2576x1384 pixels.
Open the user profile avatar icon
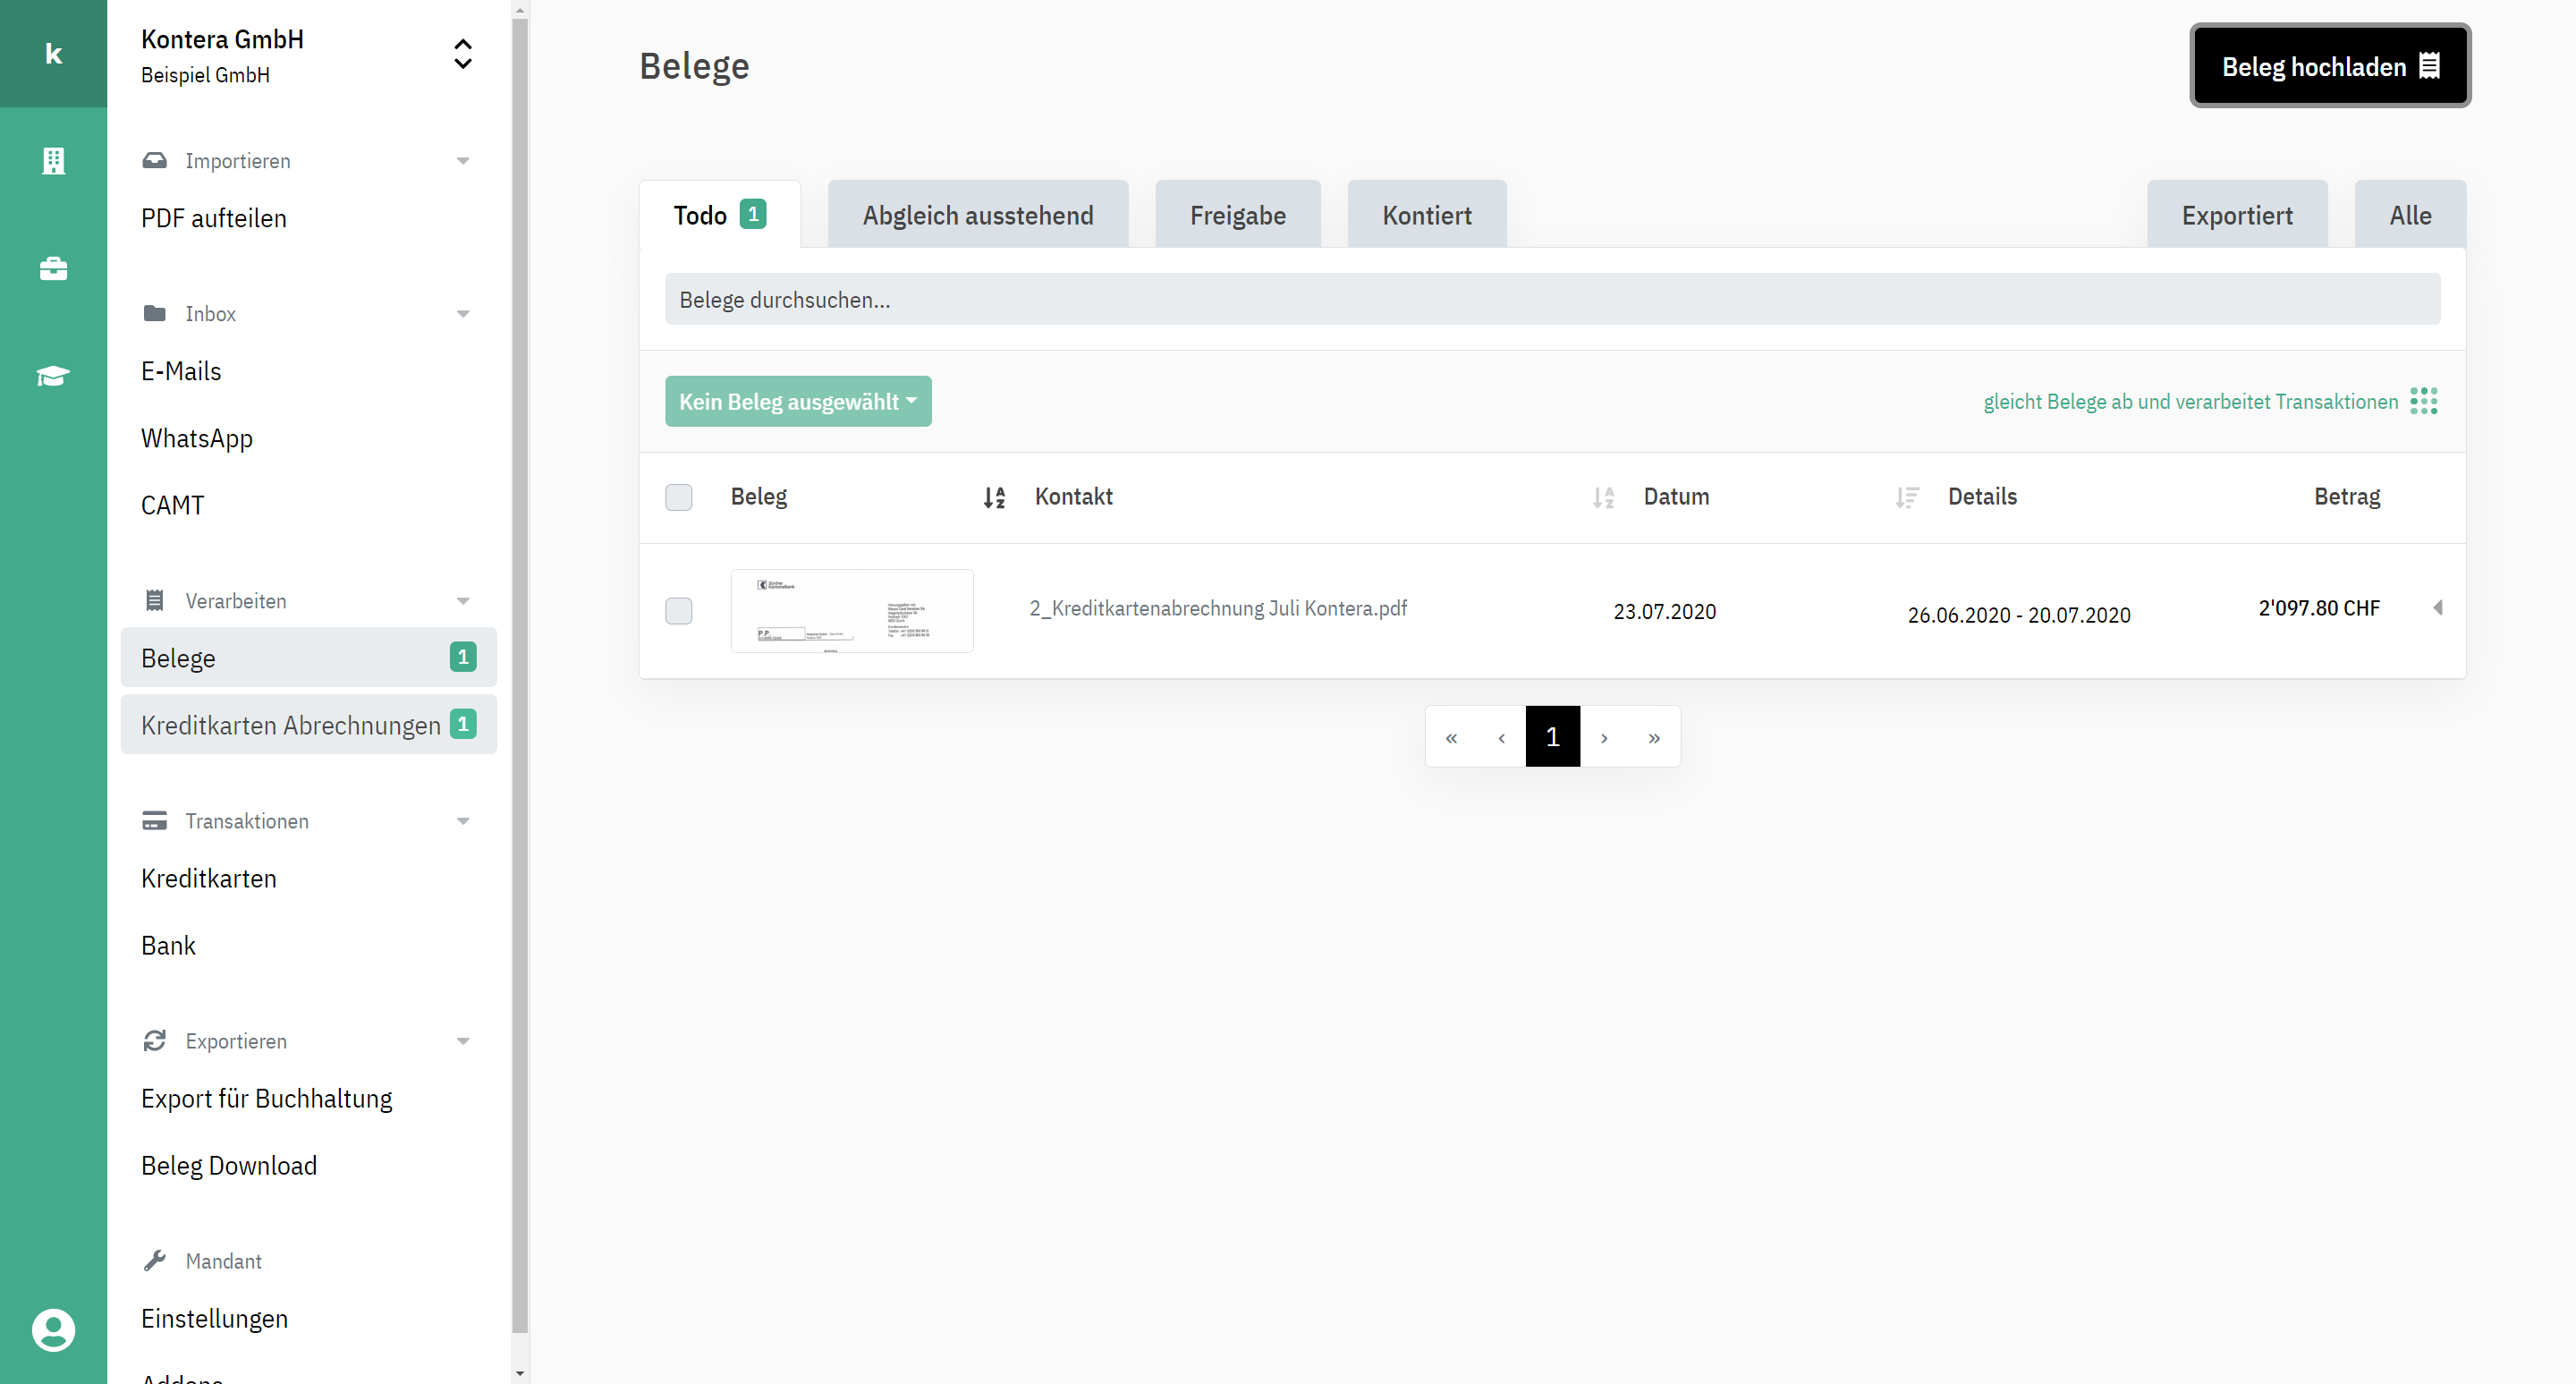coord(53,1330)
